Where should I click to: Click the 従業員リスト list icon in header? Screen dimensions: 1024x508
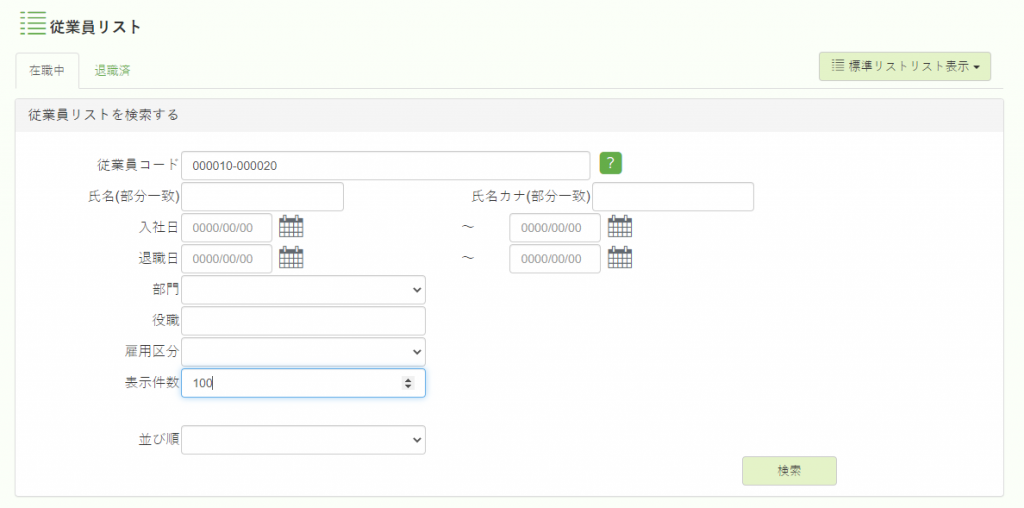pos(33,24)
